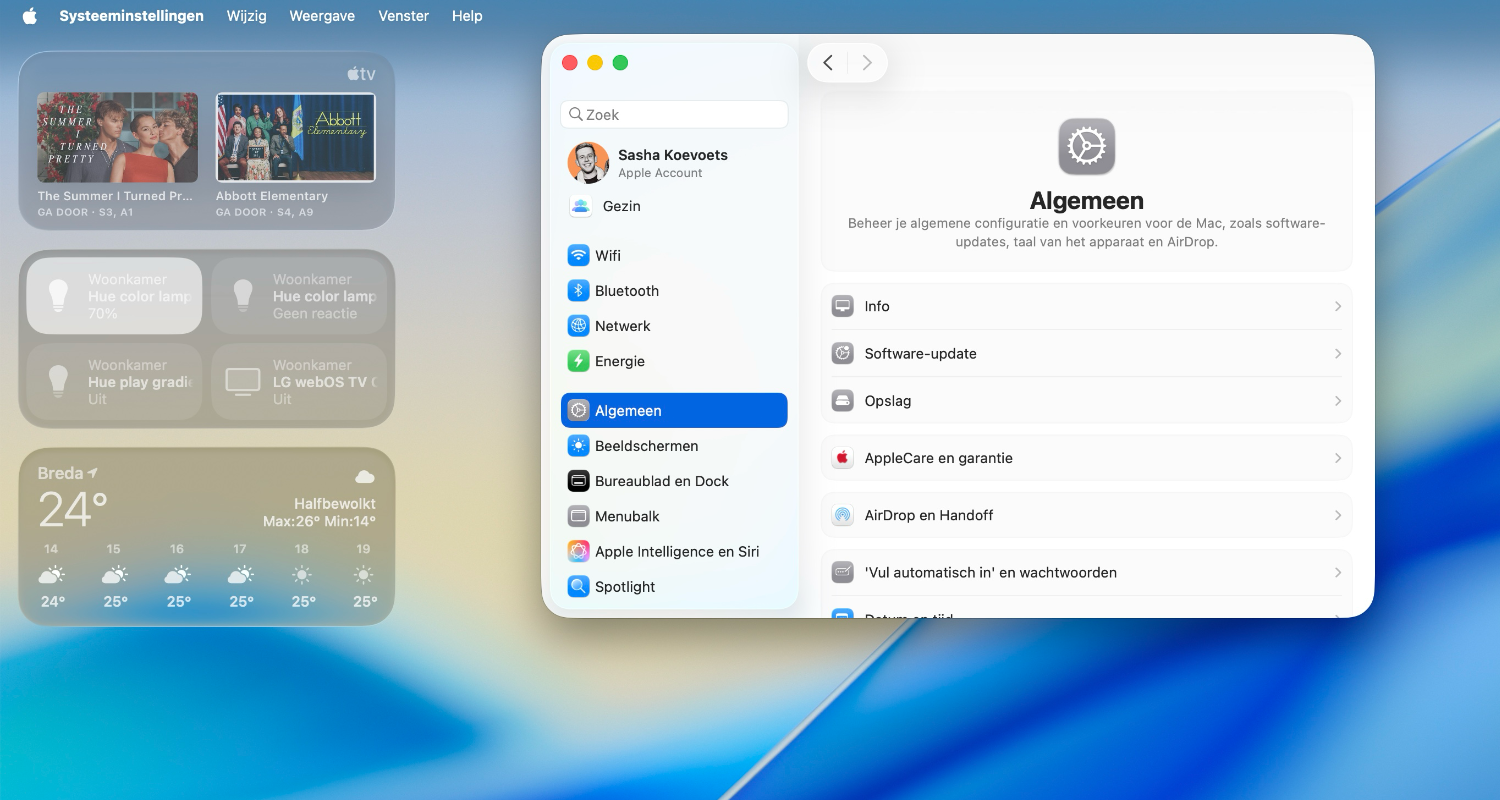Click the hour 18 sun forecast icon

(302, 575)
